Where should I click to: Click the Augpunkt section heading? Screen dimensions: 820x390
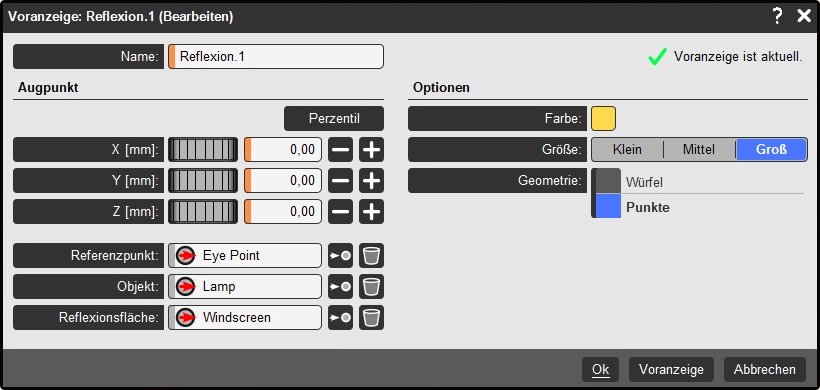tap(48, 87)
